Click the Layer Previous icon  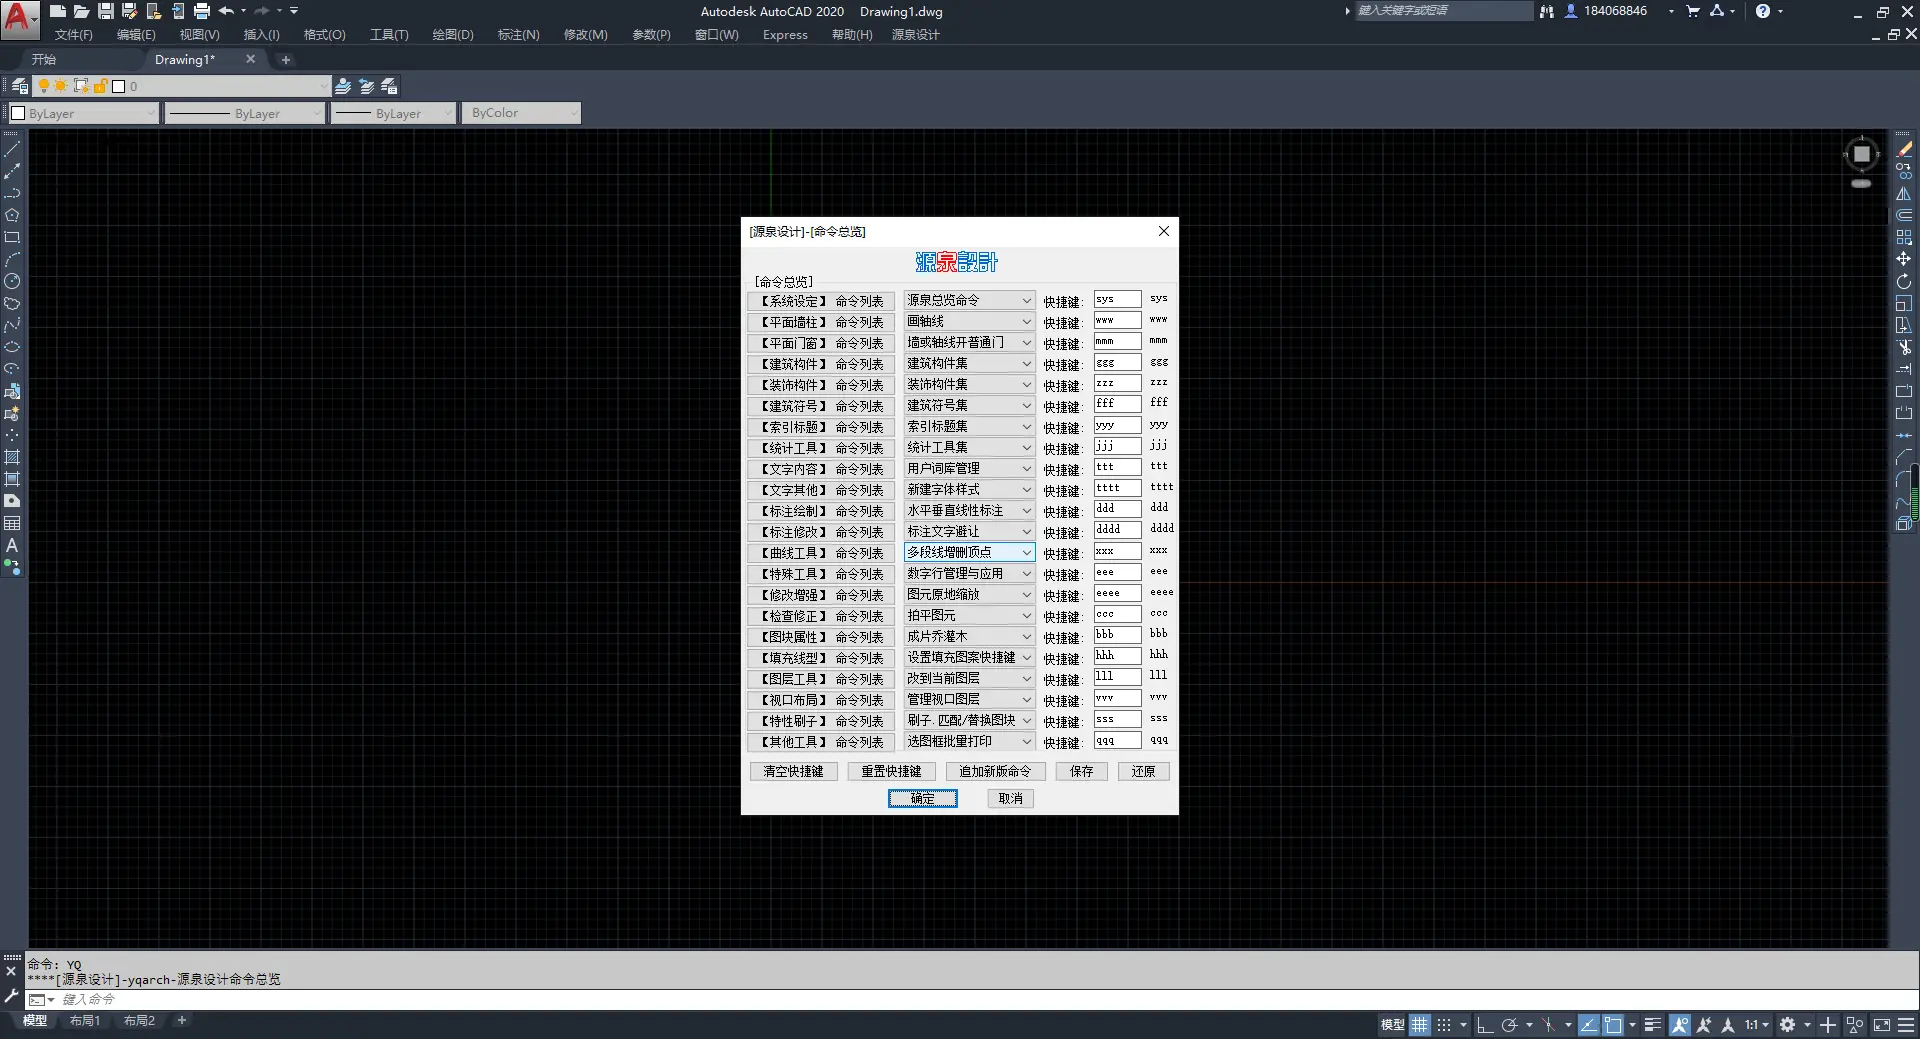(x=366, y=86)
